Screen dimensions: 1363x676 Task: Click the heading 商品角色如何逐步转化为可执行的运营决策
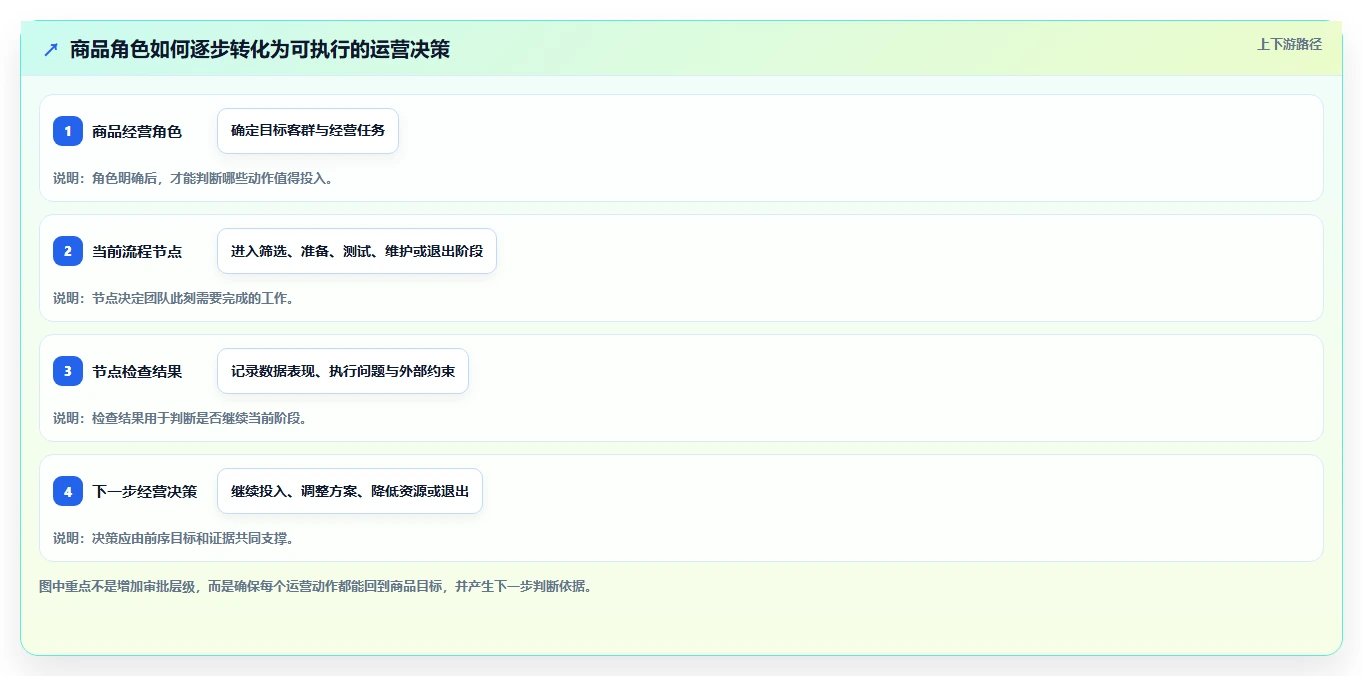[260, 49]
